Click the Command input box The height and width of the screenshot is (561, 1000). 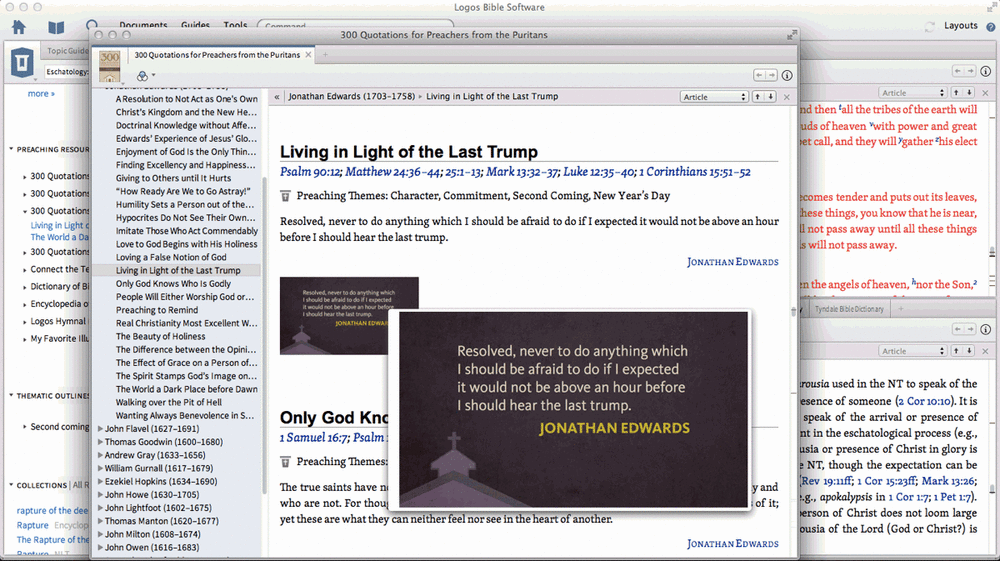(355, 26)
